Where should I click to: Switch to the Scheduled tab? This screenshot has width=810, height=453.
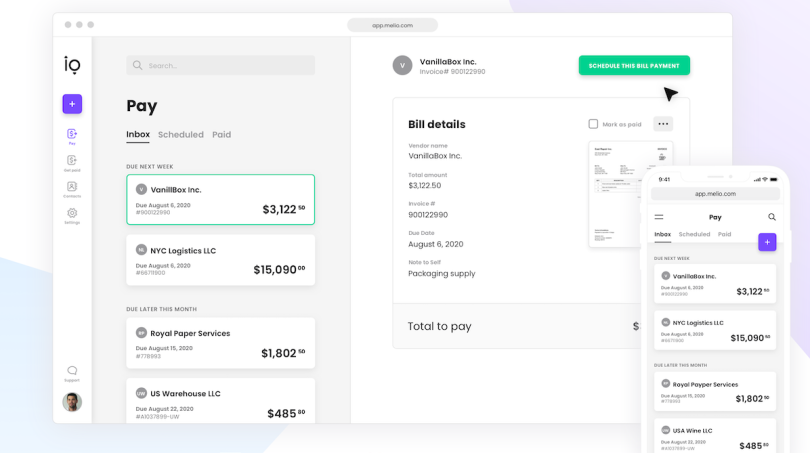coord(180,135)
